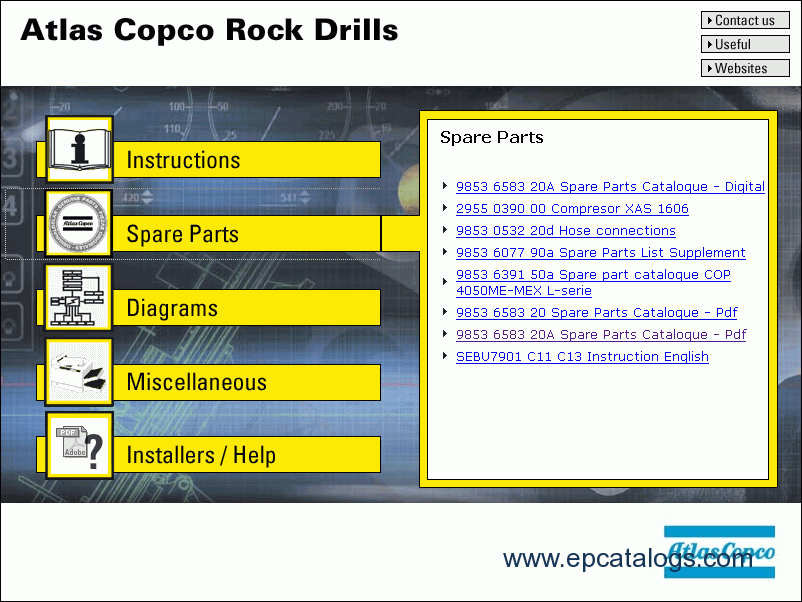Open the 2955 0390 00 Compresor XAS 1606 link
The image size is (802, 602).
point(572,209)
